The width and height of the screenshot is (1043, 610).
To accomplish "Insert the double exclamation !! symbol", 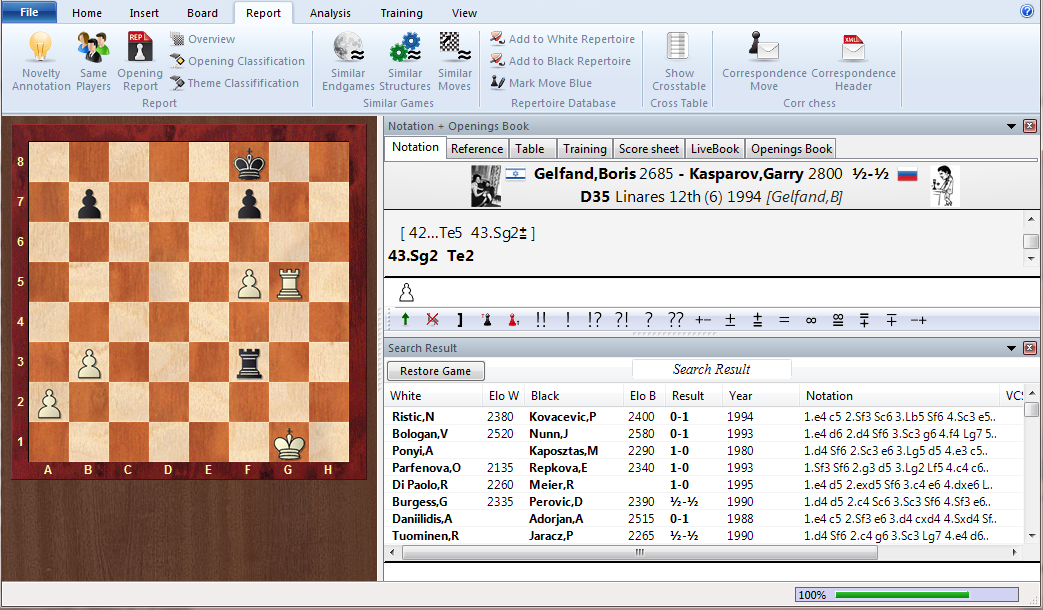I will click(541, 320).
